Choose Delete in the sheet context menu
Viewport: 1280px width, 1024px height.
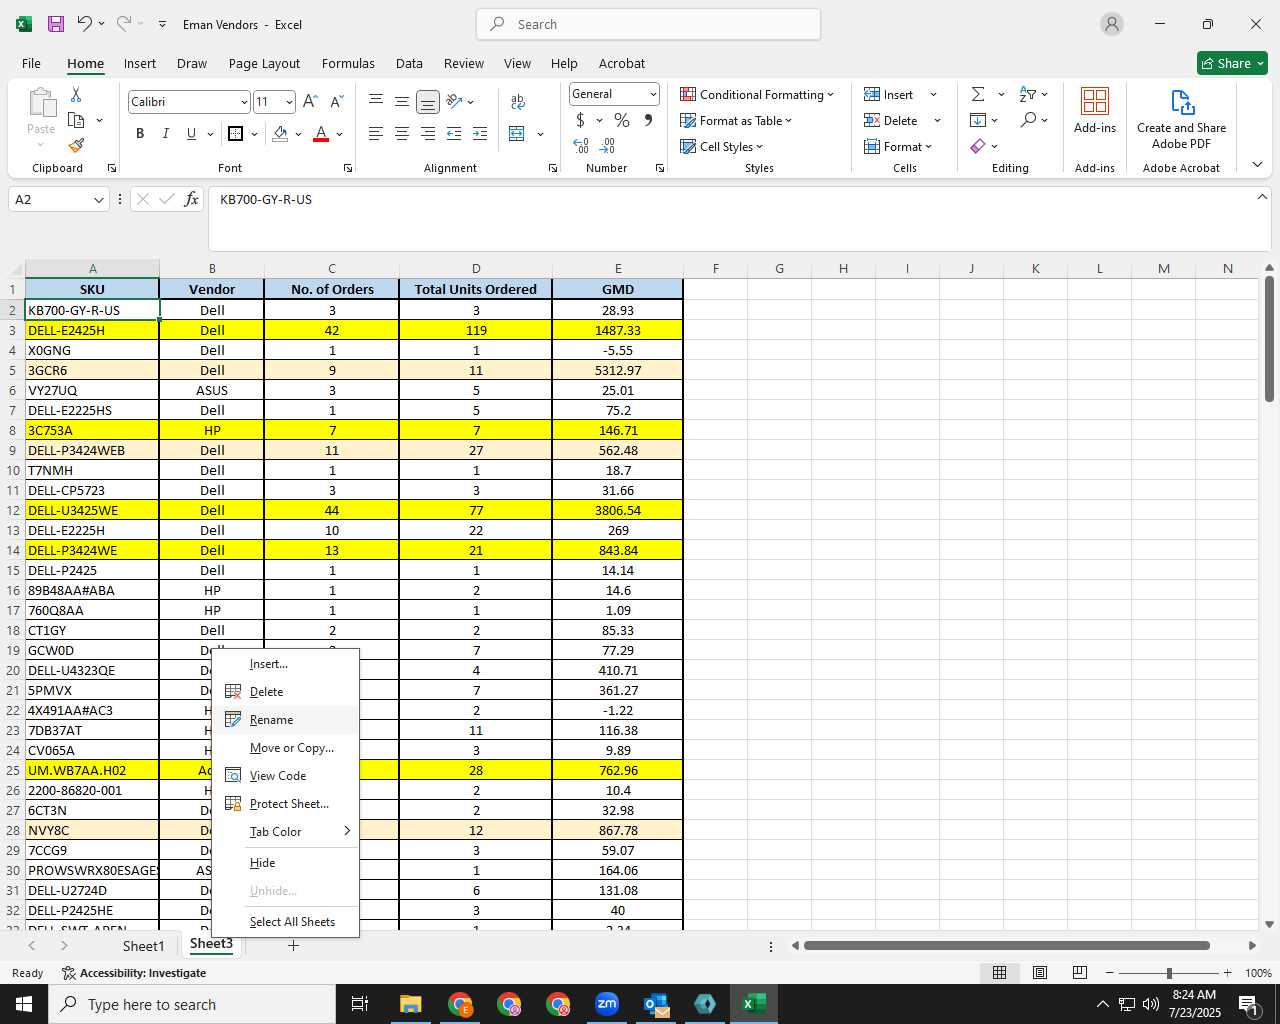[286, 692]
